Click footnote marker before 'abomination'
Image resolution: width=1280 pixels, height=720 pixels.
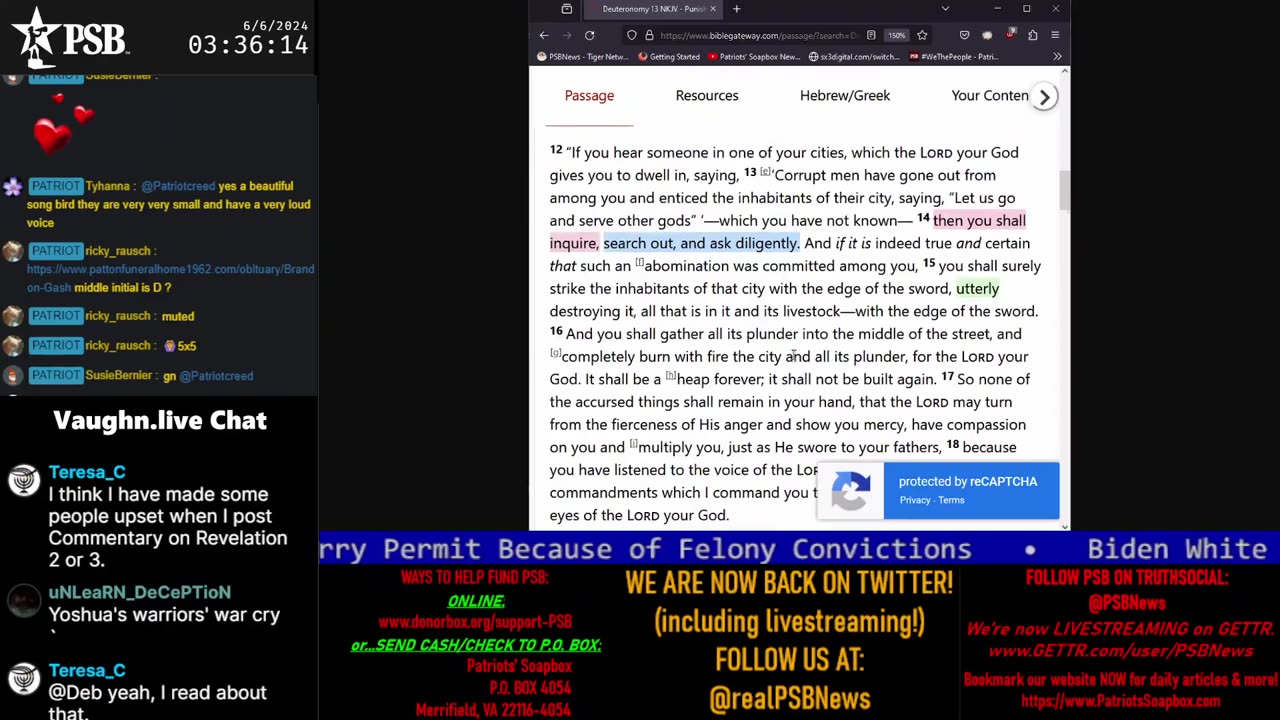(x=639, y=262)
